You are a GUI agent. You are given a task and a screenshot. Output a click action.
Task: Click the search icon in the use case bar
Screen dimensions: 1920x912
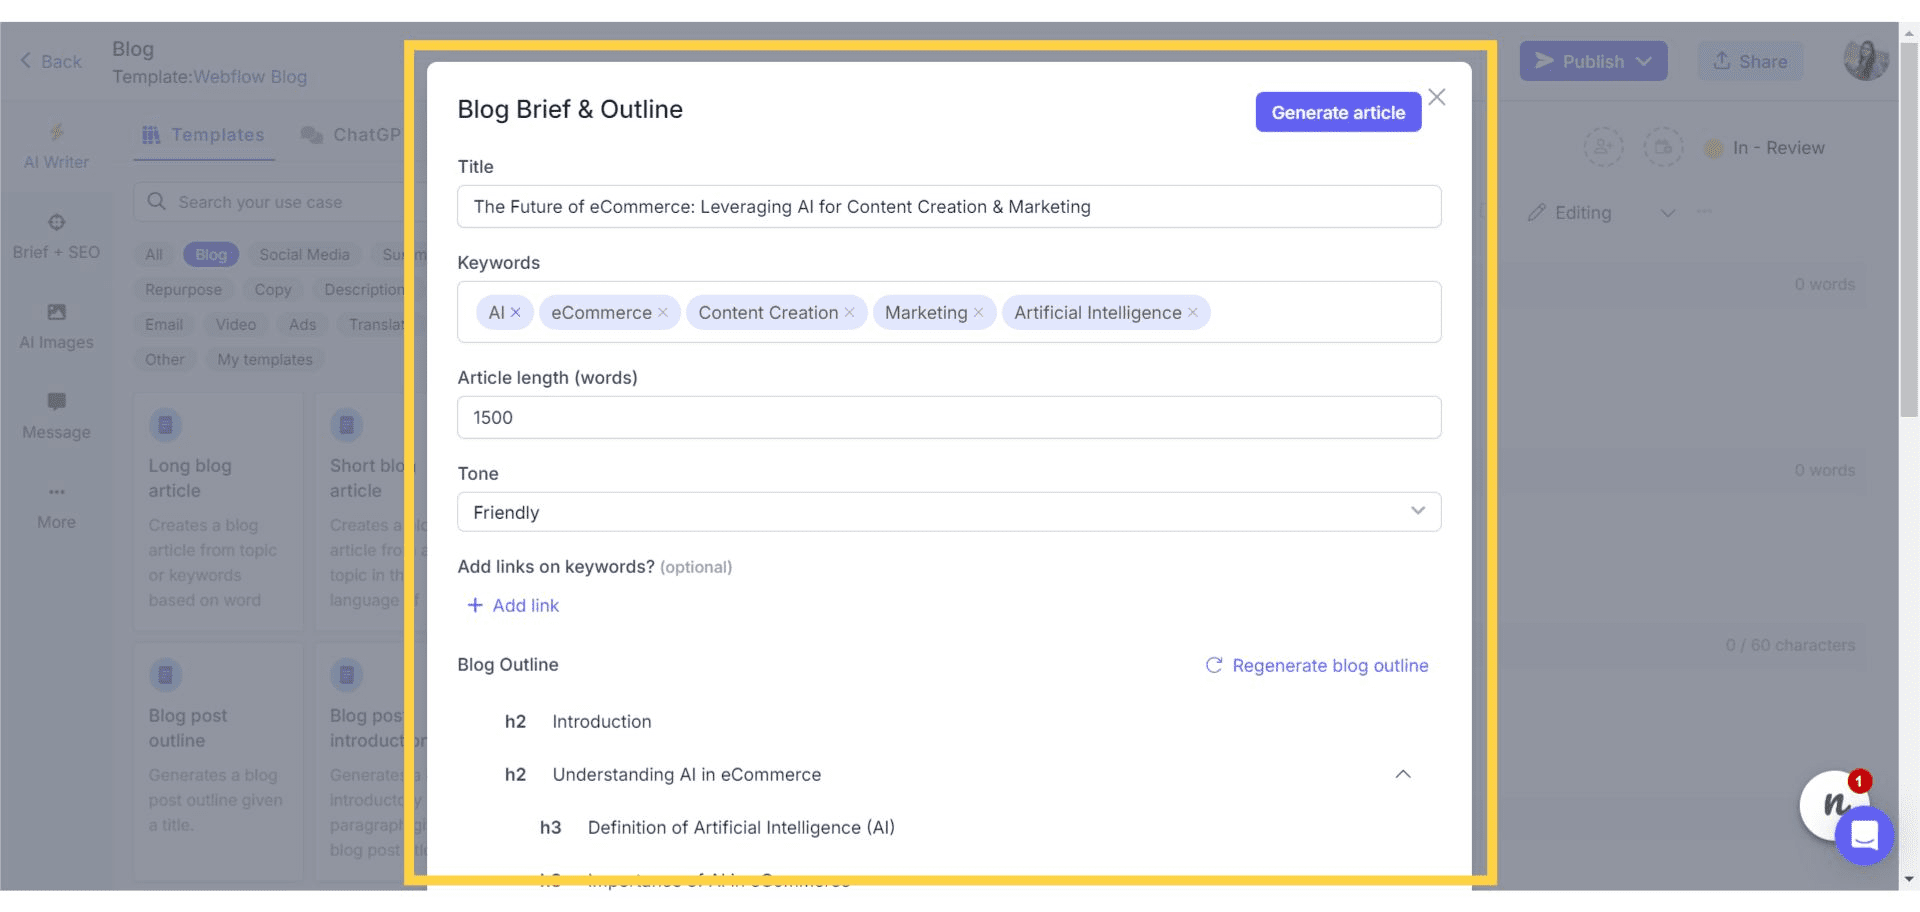coord(157,201)
